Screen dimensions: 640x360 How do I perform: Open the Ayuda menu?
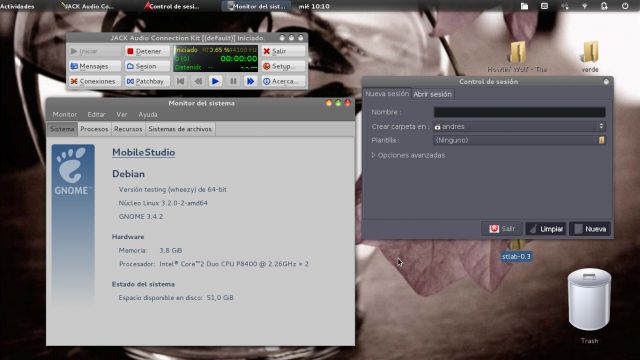[x=148, y=115]
